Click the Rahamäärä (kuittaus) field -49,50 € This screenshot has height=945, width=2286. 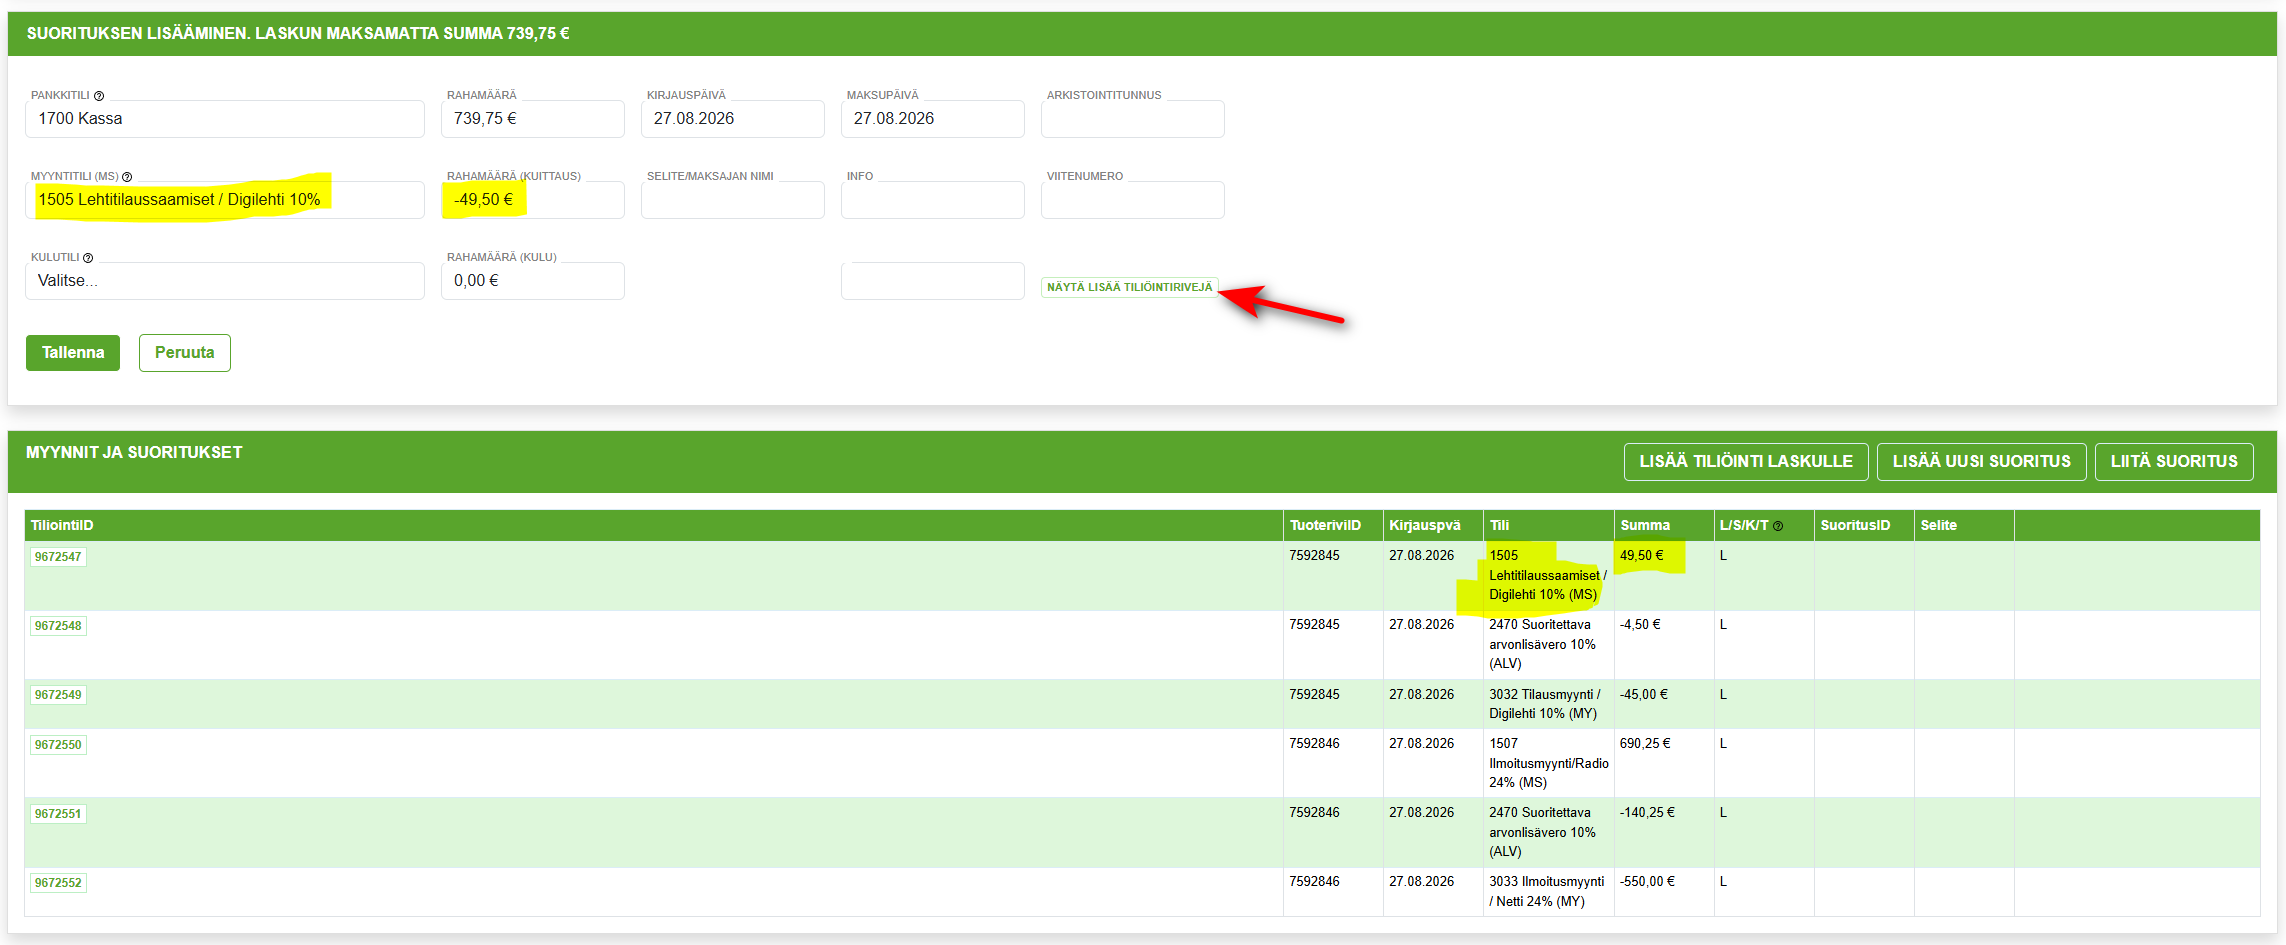click(x=533, y=200)
